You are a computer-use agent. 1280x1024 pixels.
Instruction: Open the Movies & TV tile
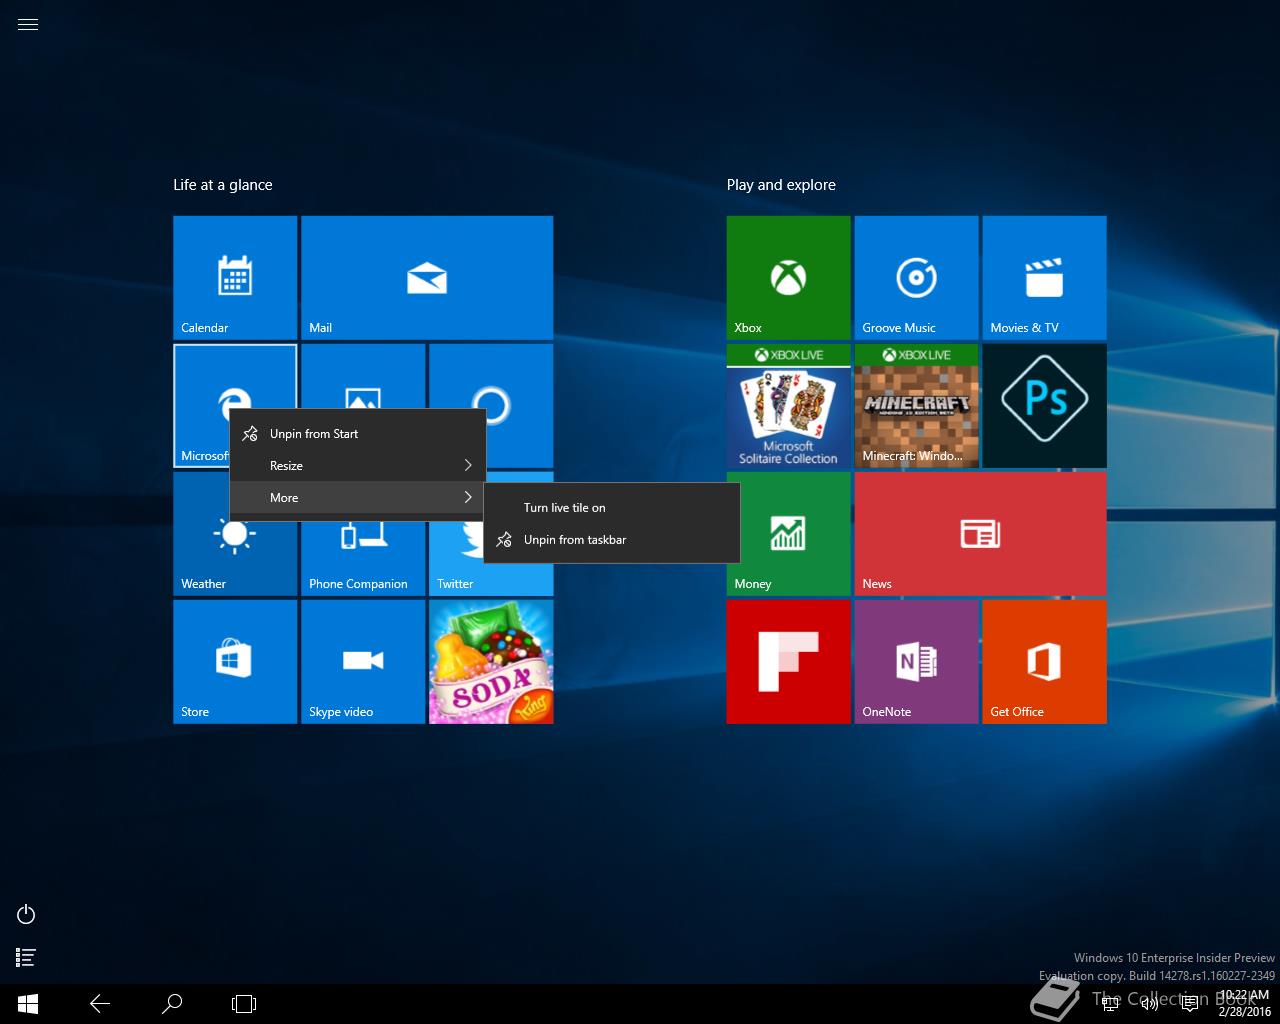[1044, 278]
